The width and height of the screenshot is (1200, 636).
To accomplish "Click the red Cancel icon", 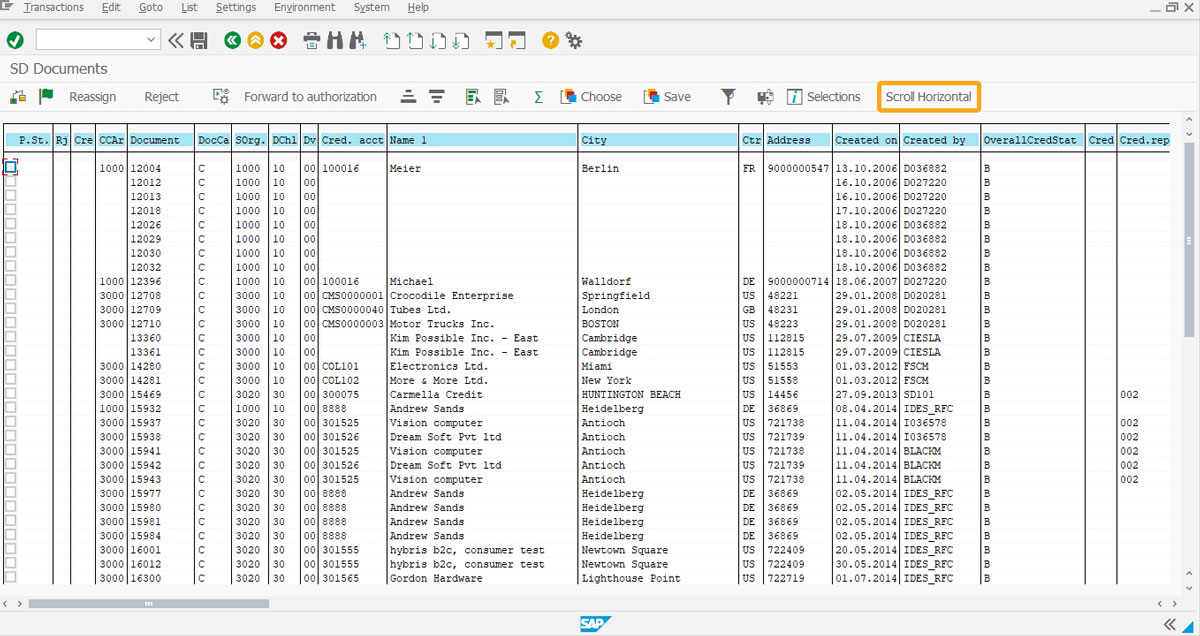I will click(x=279, y=40).
